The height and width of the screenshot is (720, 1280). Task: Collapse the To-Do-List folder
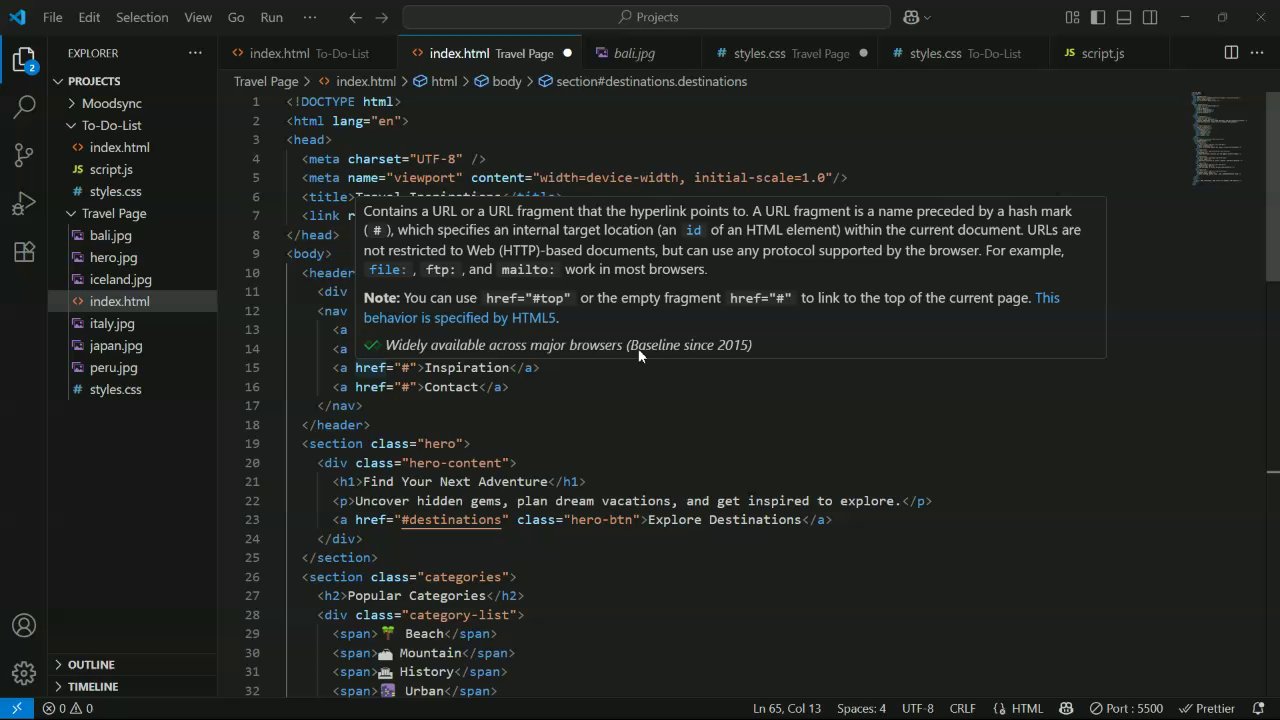pos(111,125)
